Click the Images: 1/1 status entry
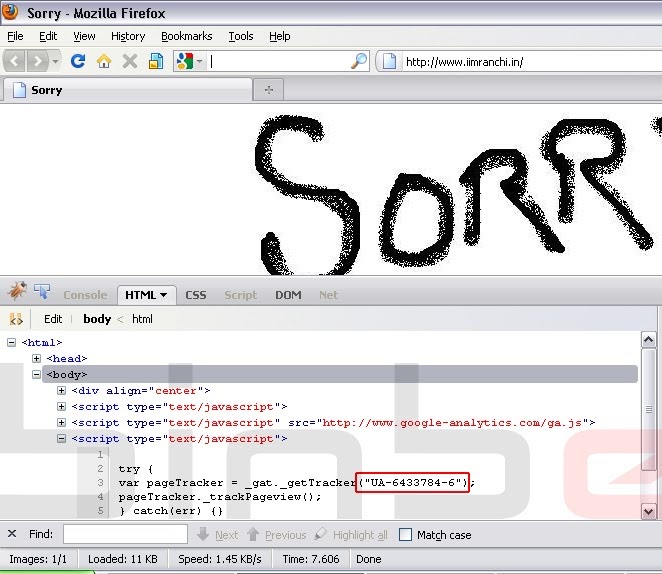Image resolution: width=662 pixels, height=574 pixels. [x=38, y=559]
